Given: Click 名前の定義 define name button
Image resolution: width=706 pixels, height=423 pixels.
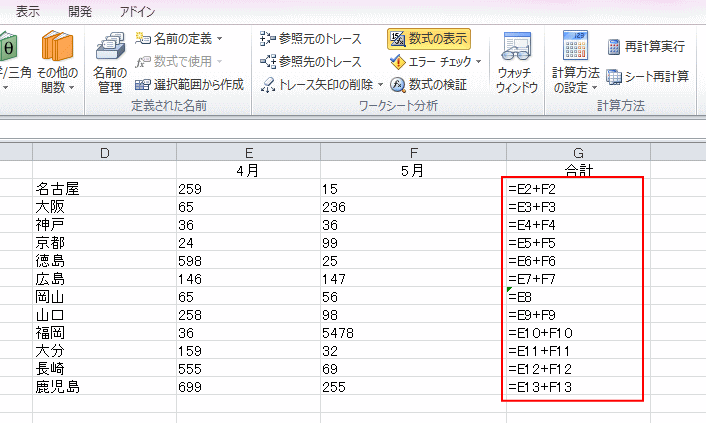Looking at the screenshot, I should click(x=174, y=39).
